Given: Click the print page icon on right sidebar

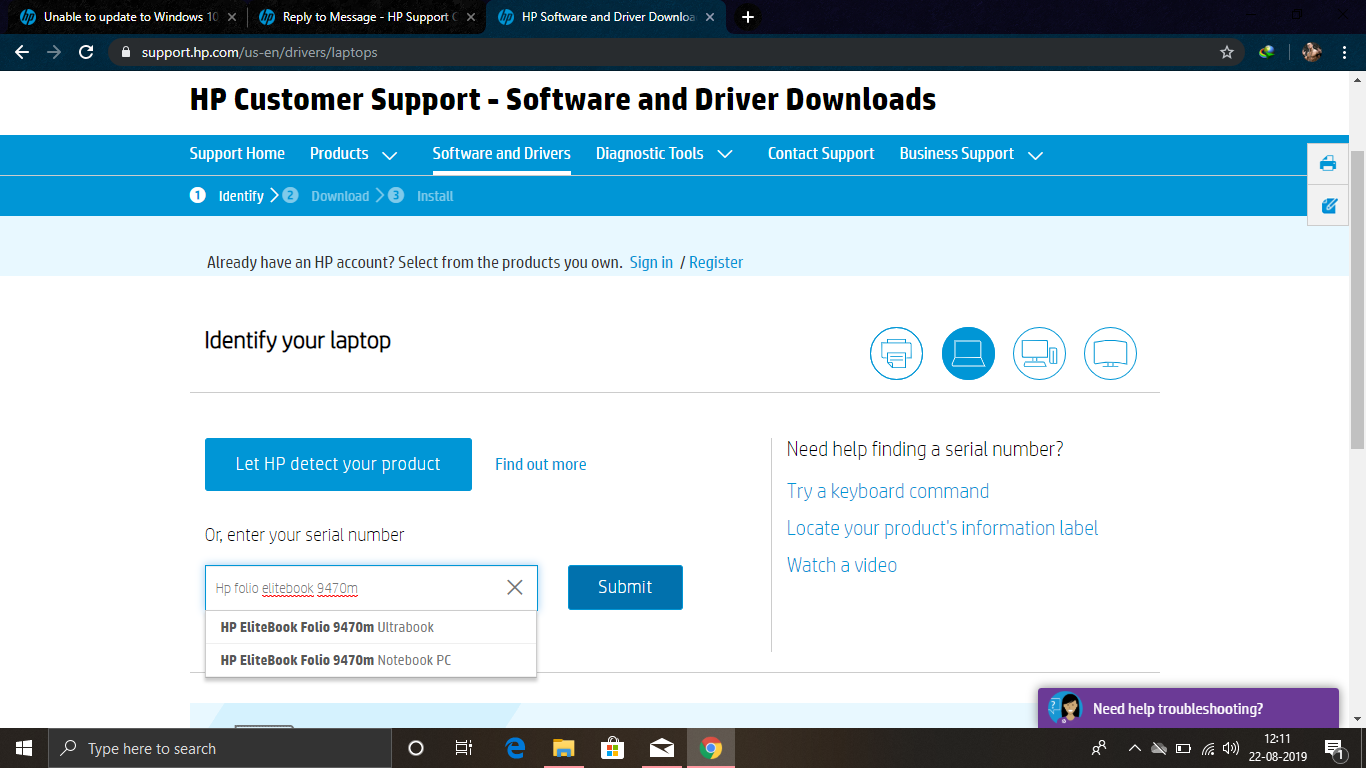Looking at the screenshot, I should [1328, 163].
